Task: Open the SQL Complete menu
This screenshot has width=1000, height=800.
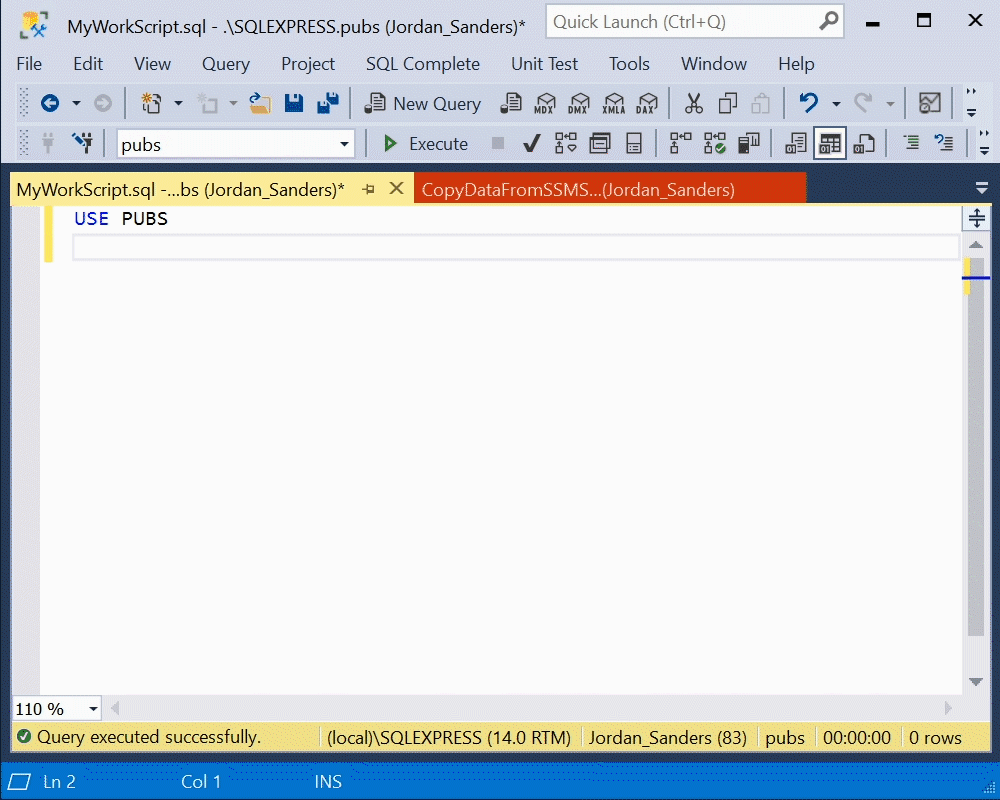Action: click(423, 64)
